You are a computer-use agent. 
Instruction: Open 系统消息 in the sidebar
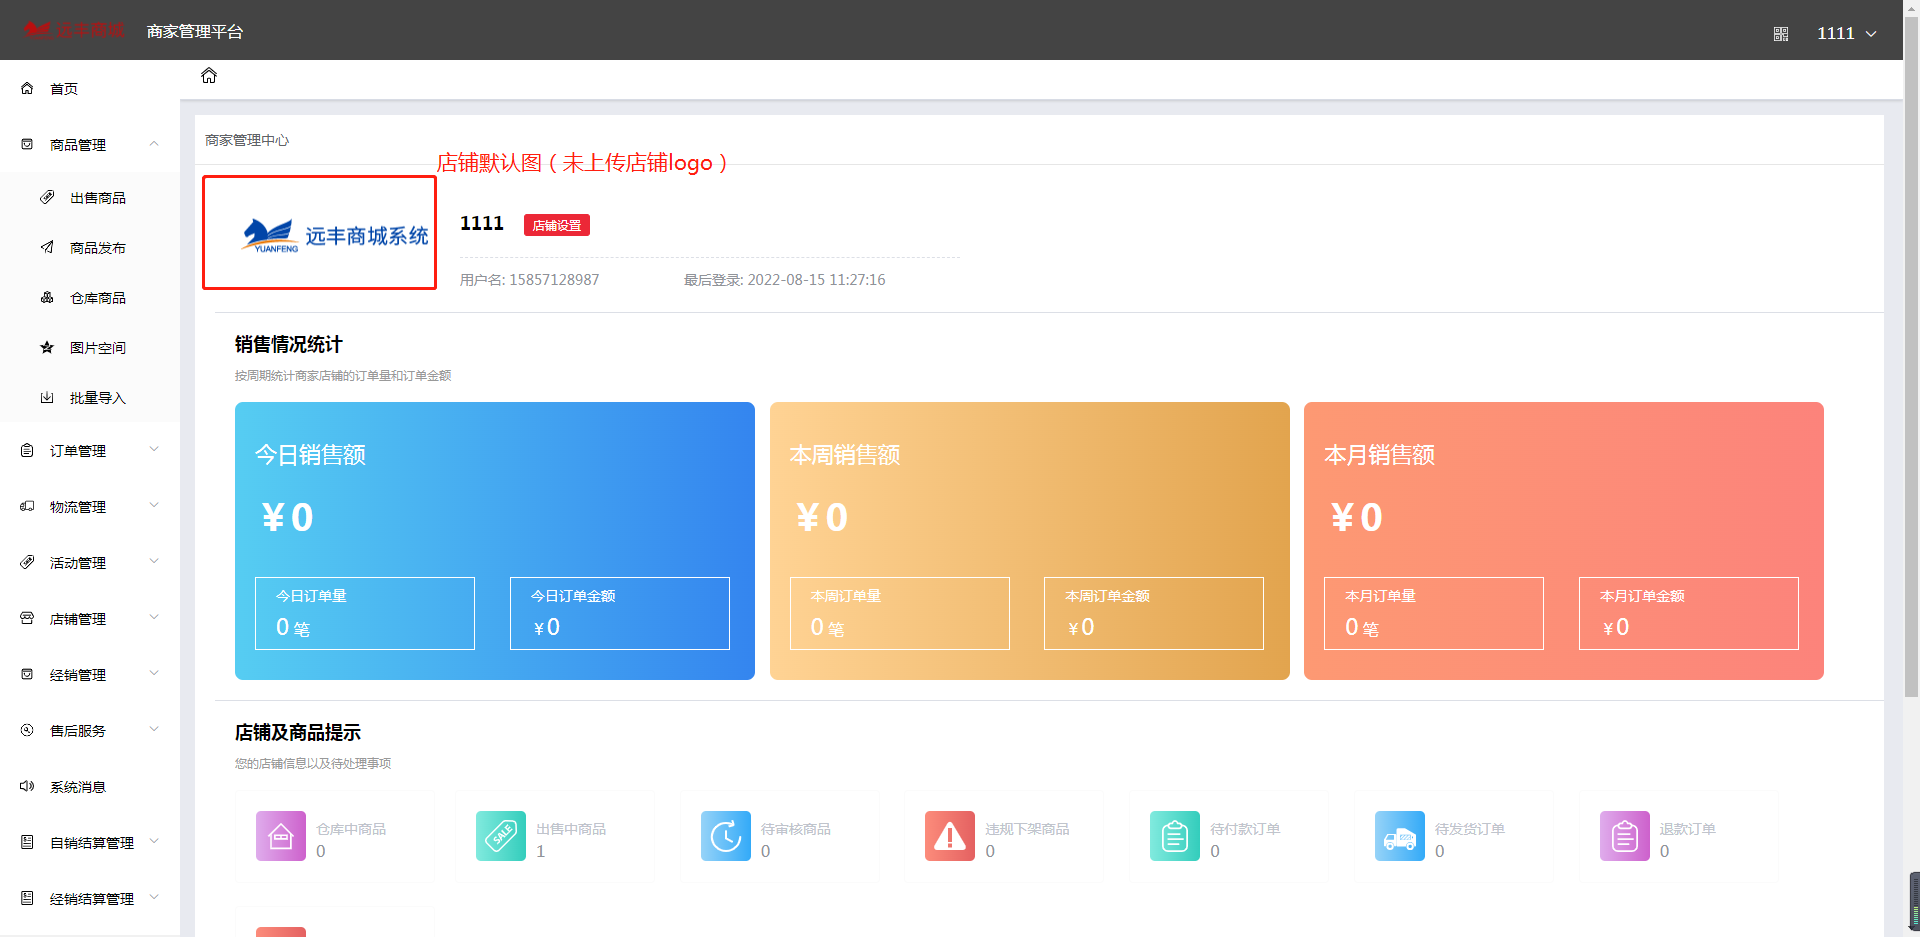pos(90,786)
